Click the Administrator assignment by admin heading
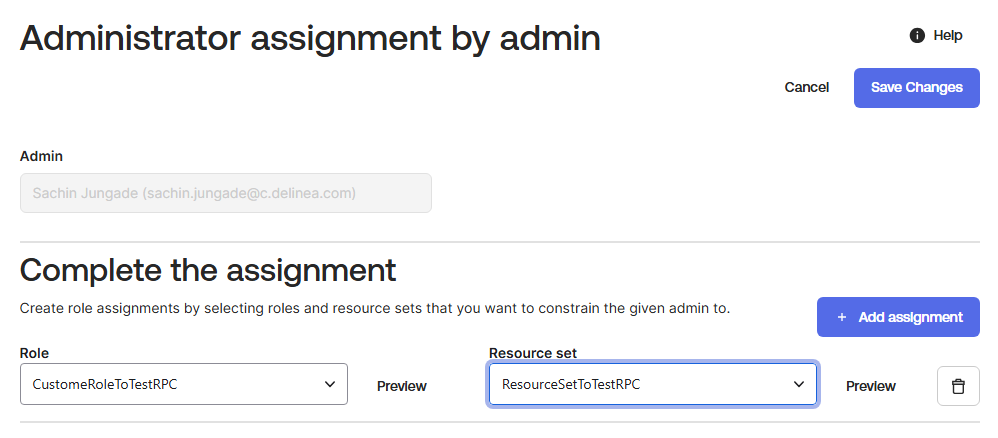998x438 pixels. pos(310,38)
